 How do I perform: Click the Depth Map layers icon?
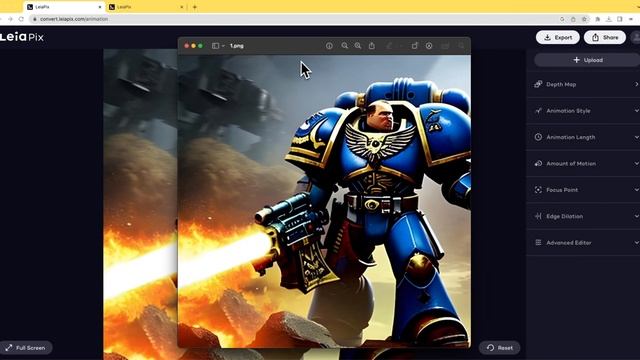538,84
